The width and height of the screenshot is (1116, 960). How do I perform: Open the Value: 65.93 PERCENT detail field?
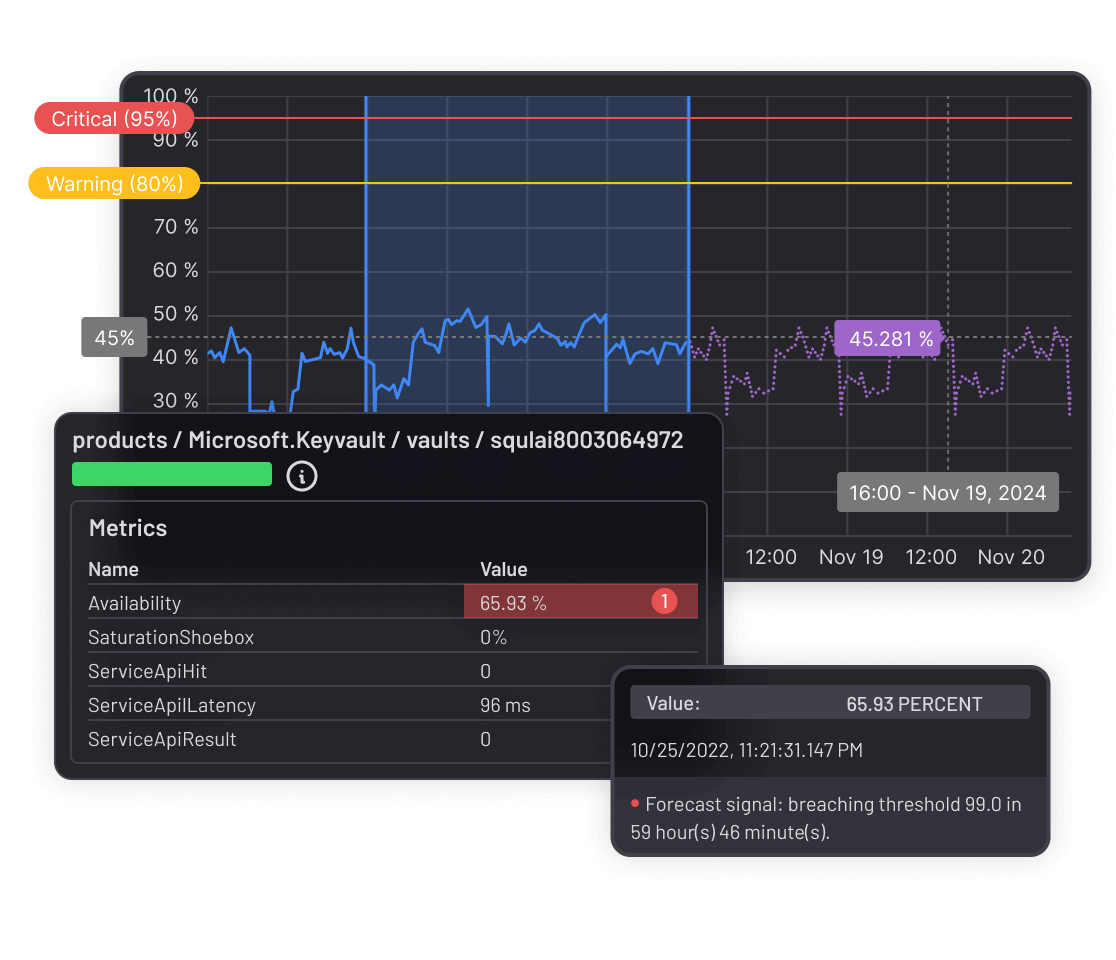(830, 702)
